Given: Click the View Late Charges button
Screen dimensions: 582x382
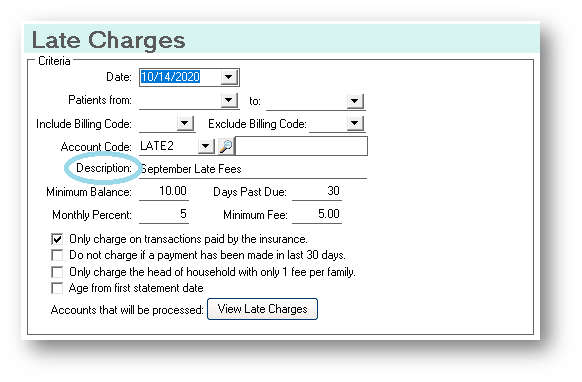Looking at the screenshot, I should [x=262, y=309].
